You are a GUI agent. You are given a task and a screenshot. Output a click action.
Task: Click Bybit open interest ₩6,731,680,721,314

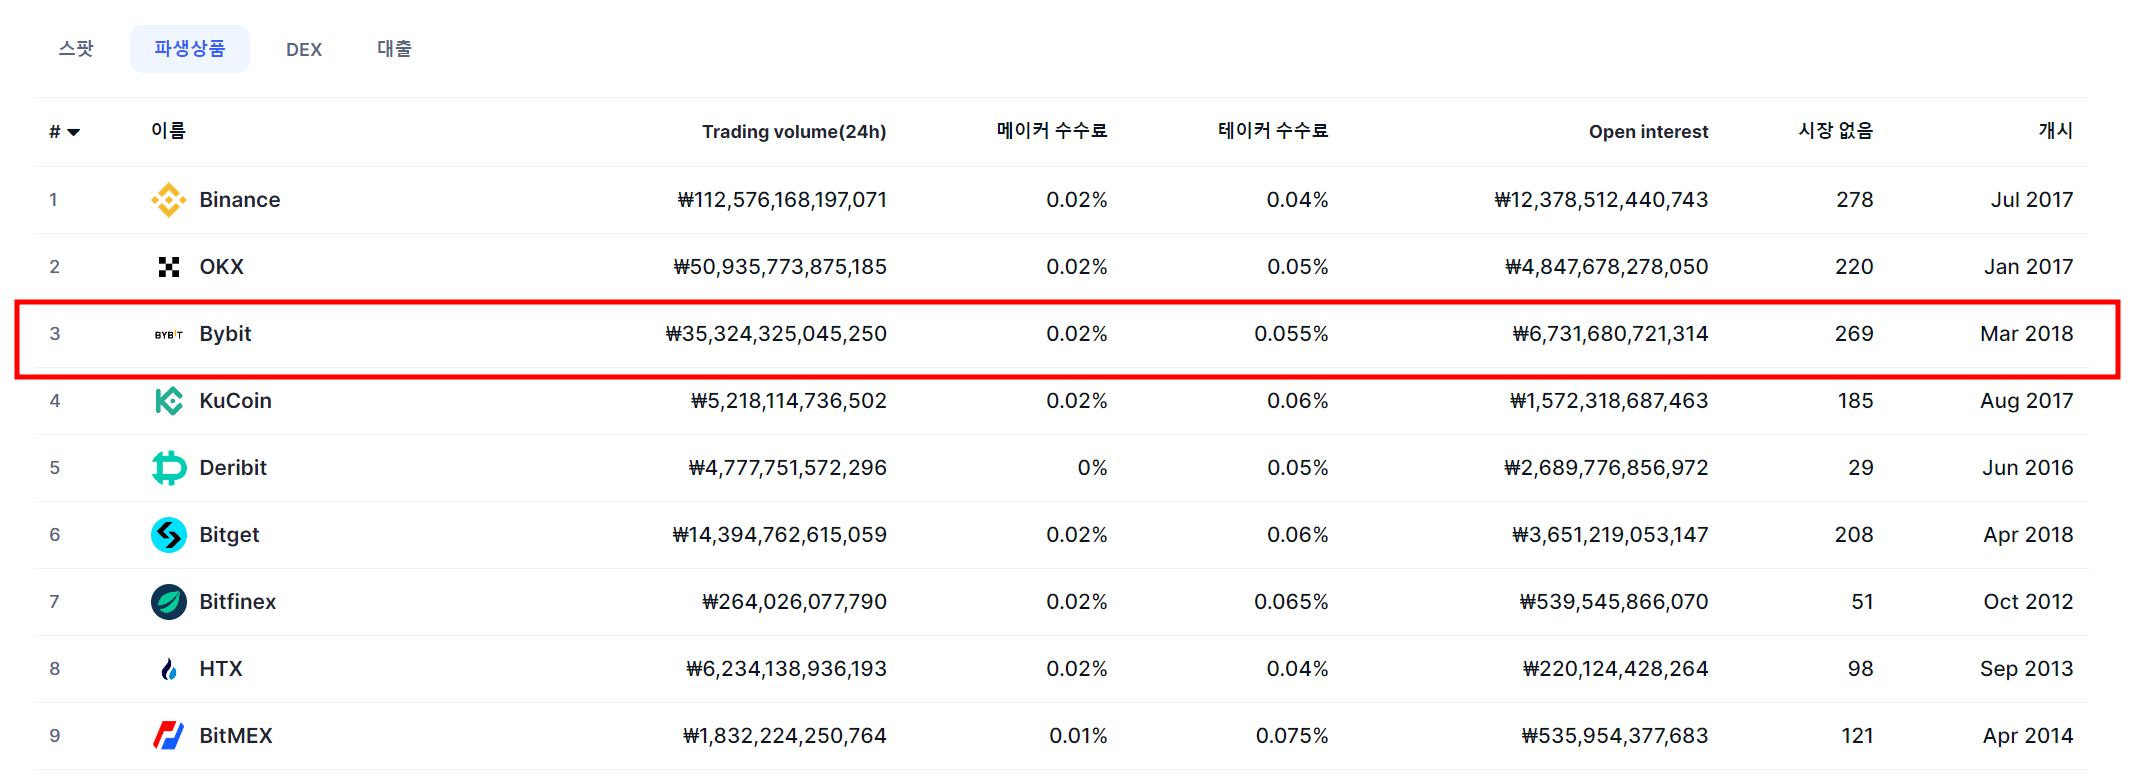pos(1610,334)
